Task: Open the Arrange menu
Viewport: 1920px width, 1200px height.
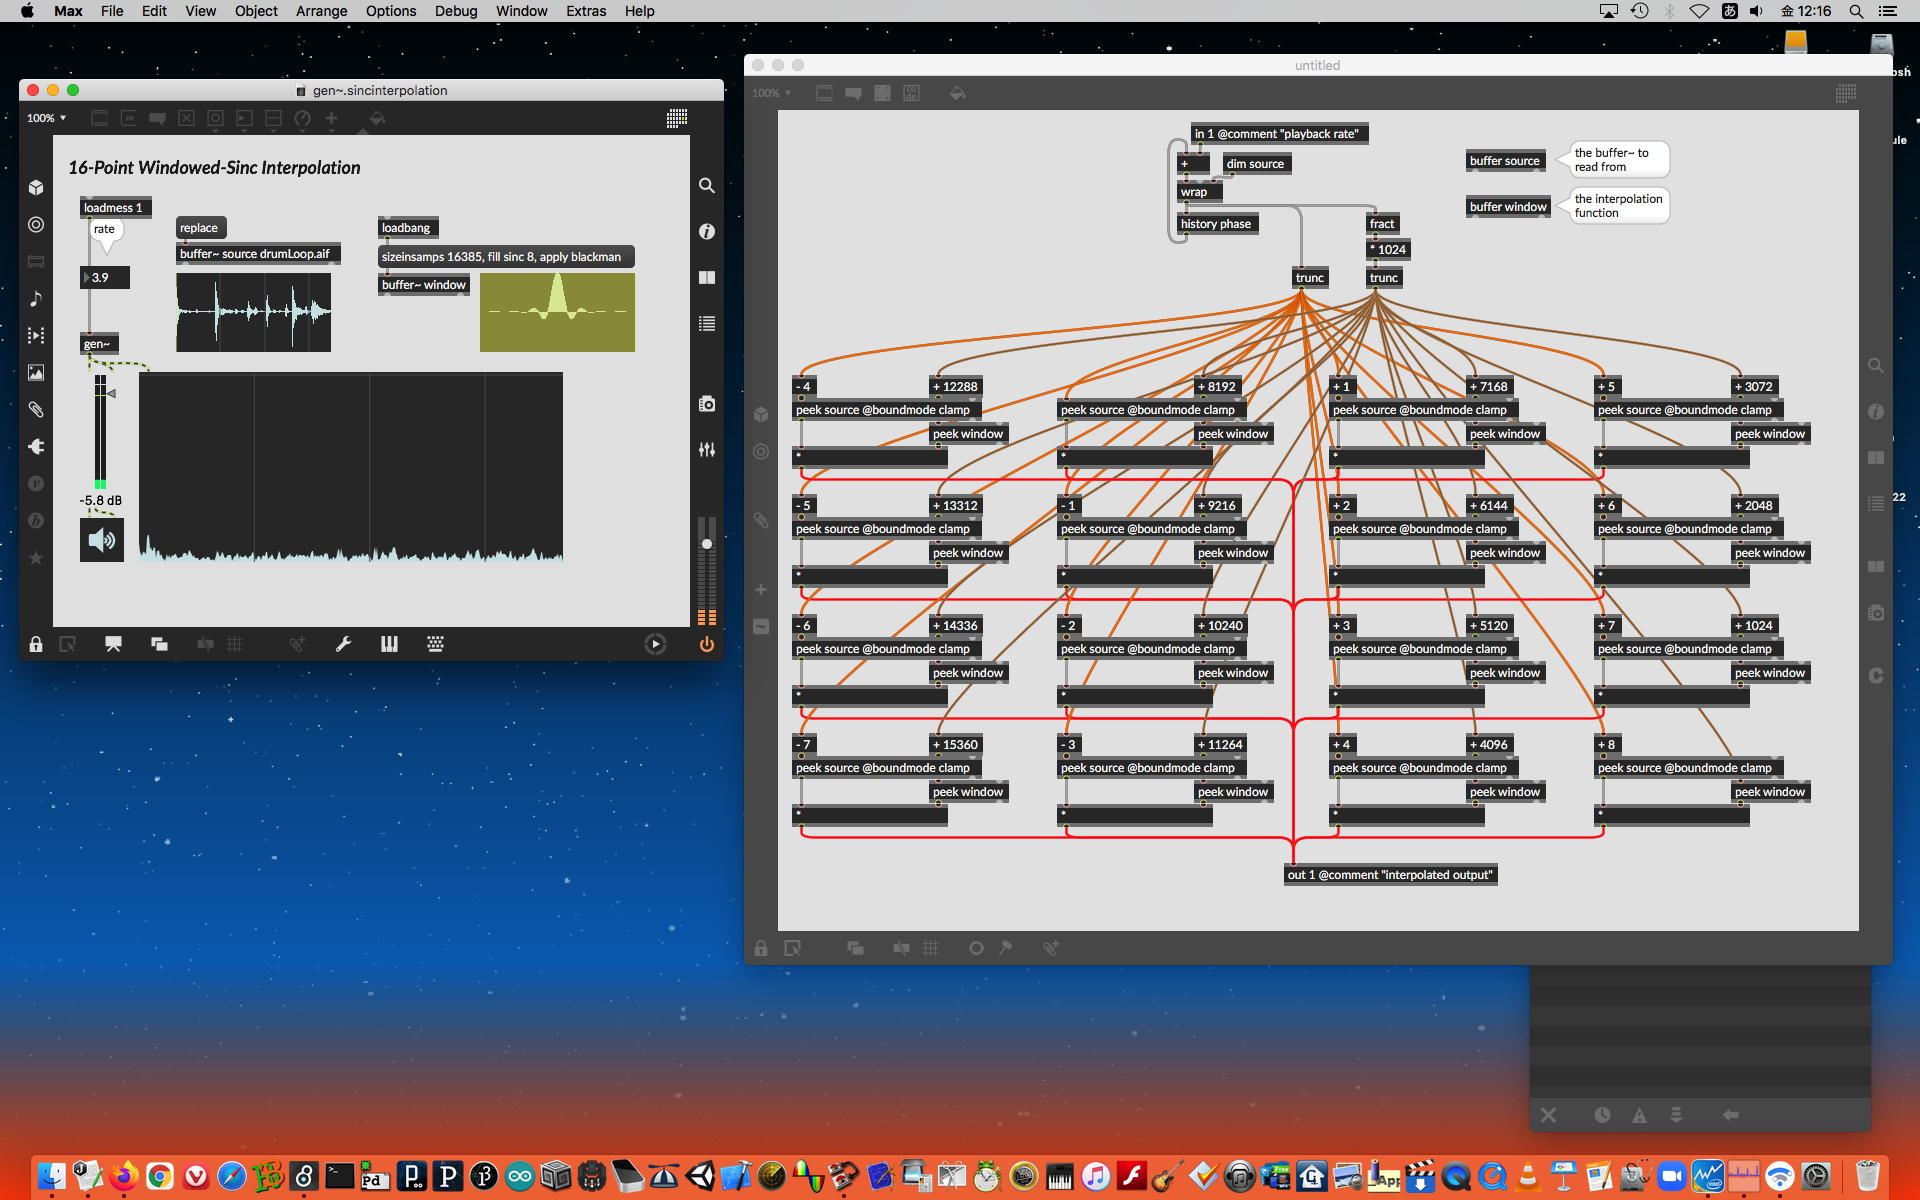Action: click(x=321, y=11)
